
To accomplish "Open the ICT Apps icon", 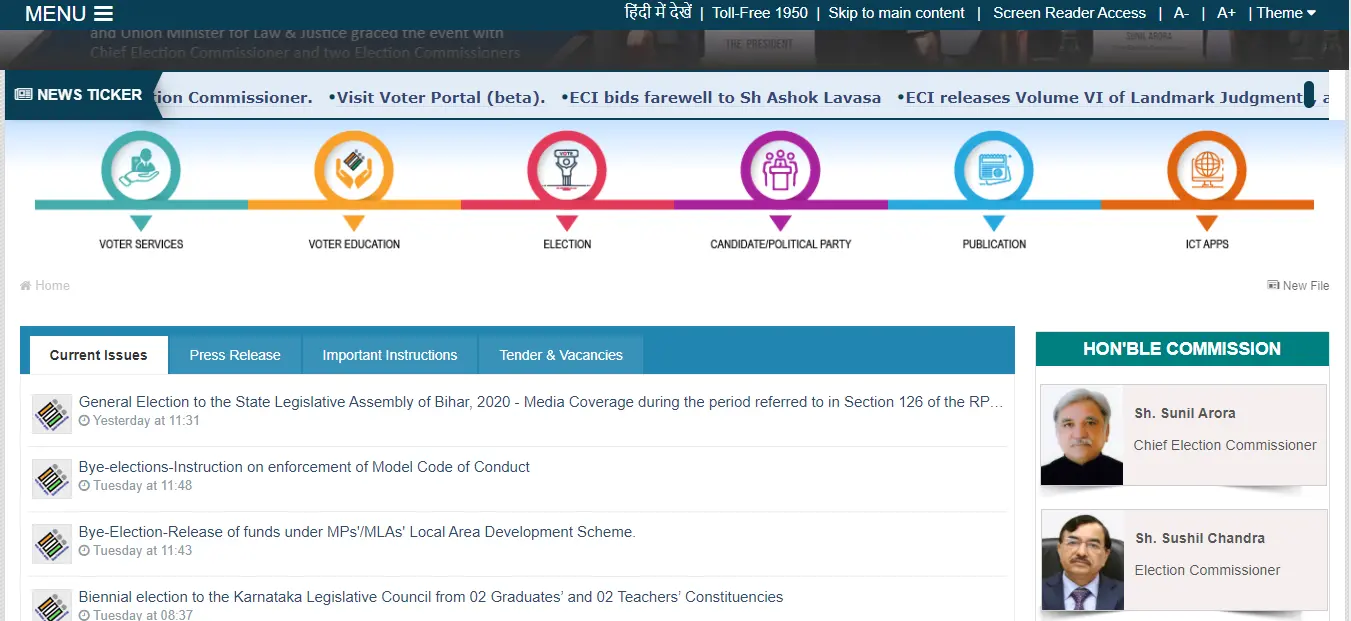I will click(x=1207, y=171).
